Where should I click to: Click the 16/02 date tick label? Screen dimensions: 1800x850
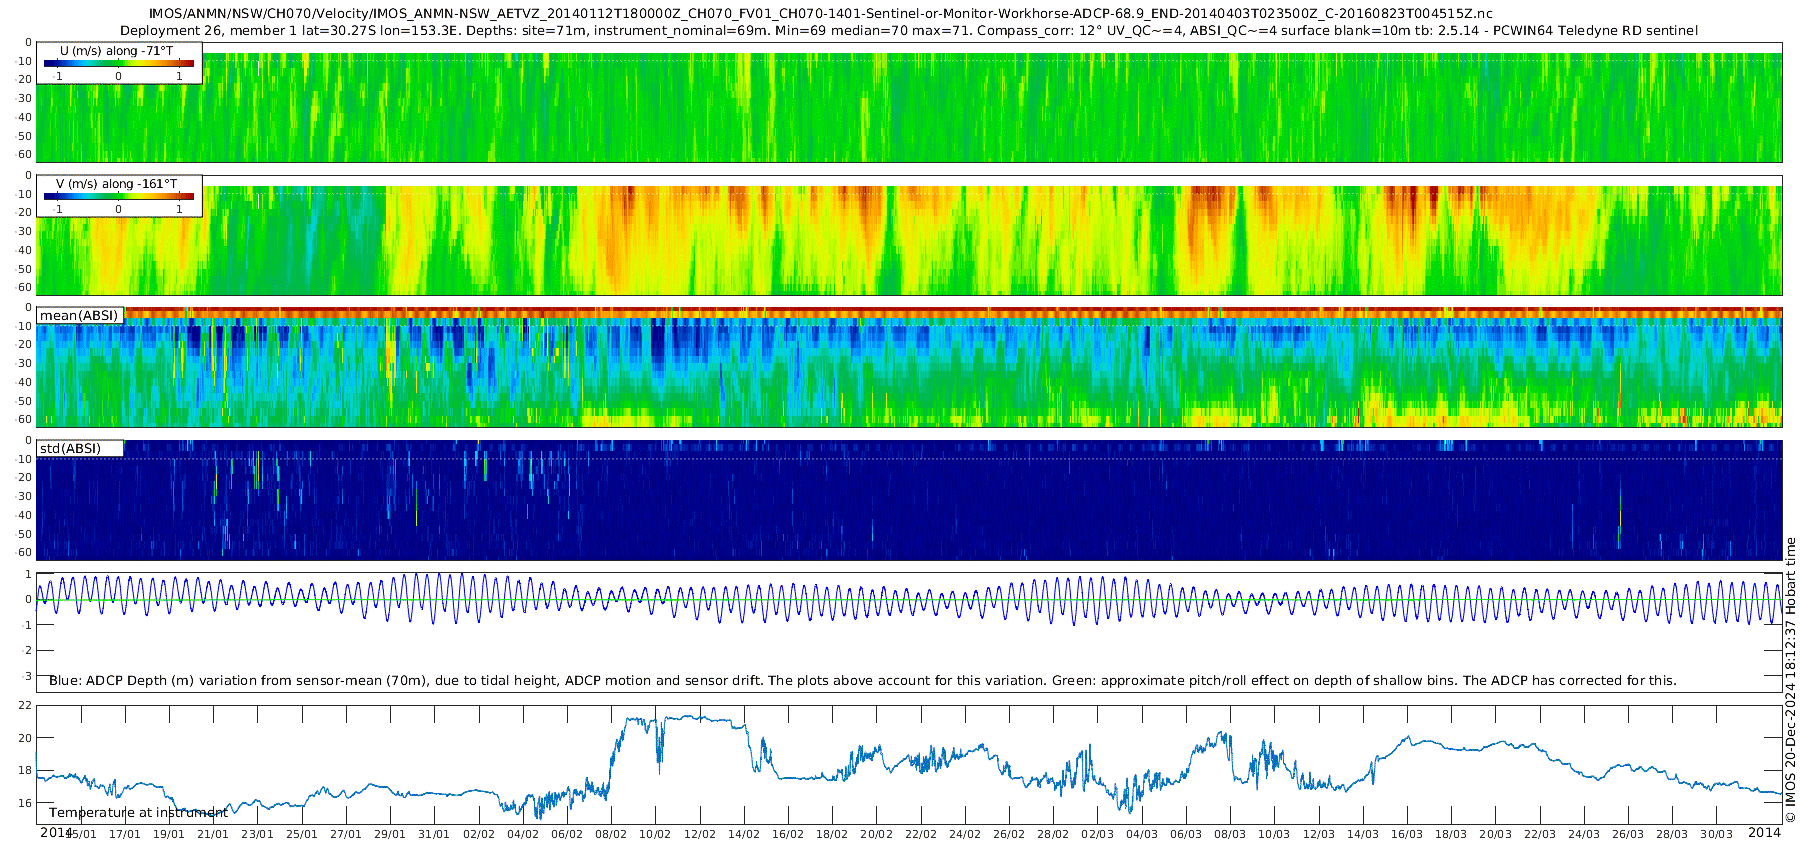[x=788, y=834]
